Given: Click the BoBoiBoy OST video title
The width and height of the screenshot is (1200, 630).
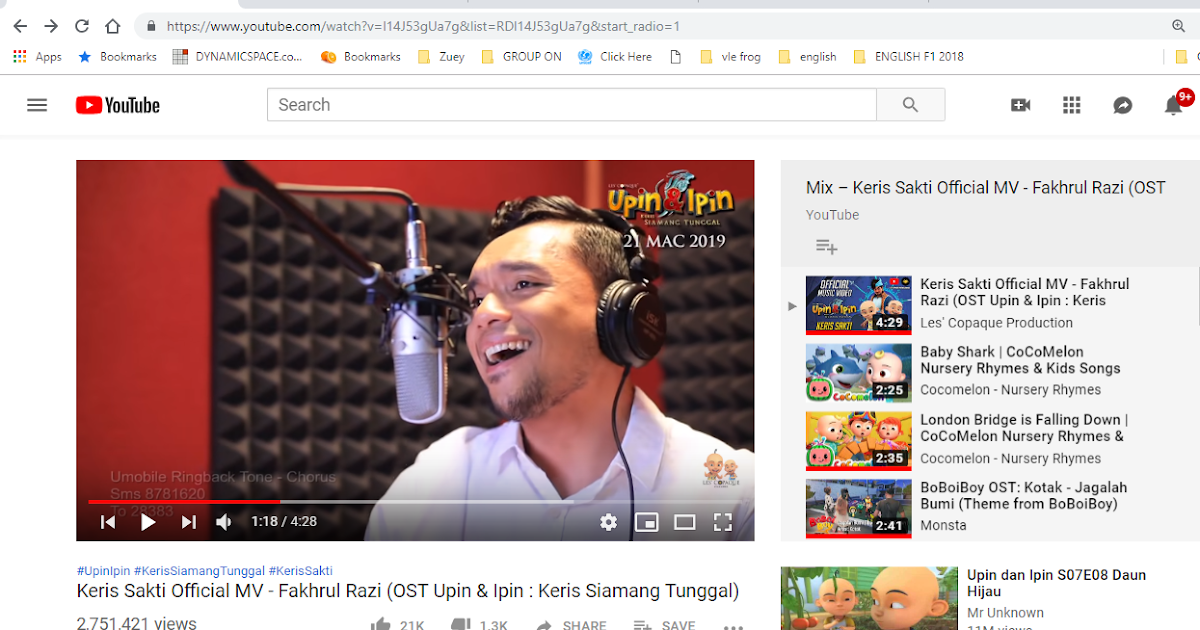Looking at the screenshot, I should point(1023,496).
